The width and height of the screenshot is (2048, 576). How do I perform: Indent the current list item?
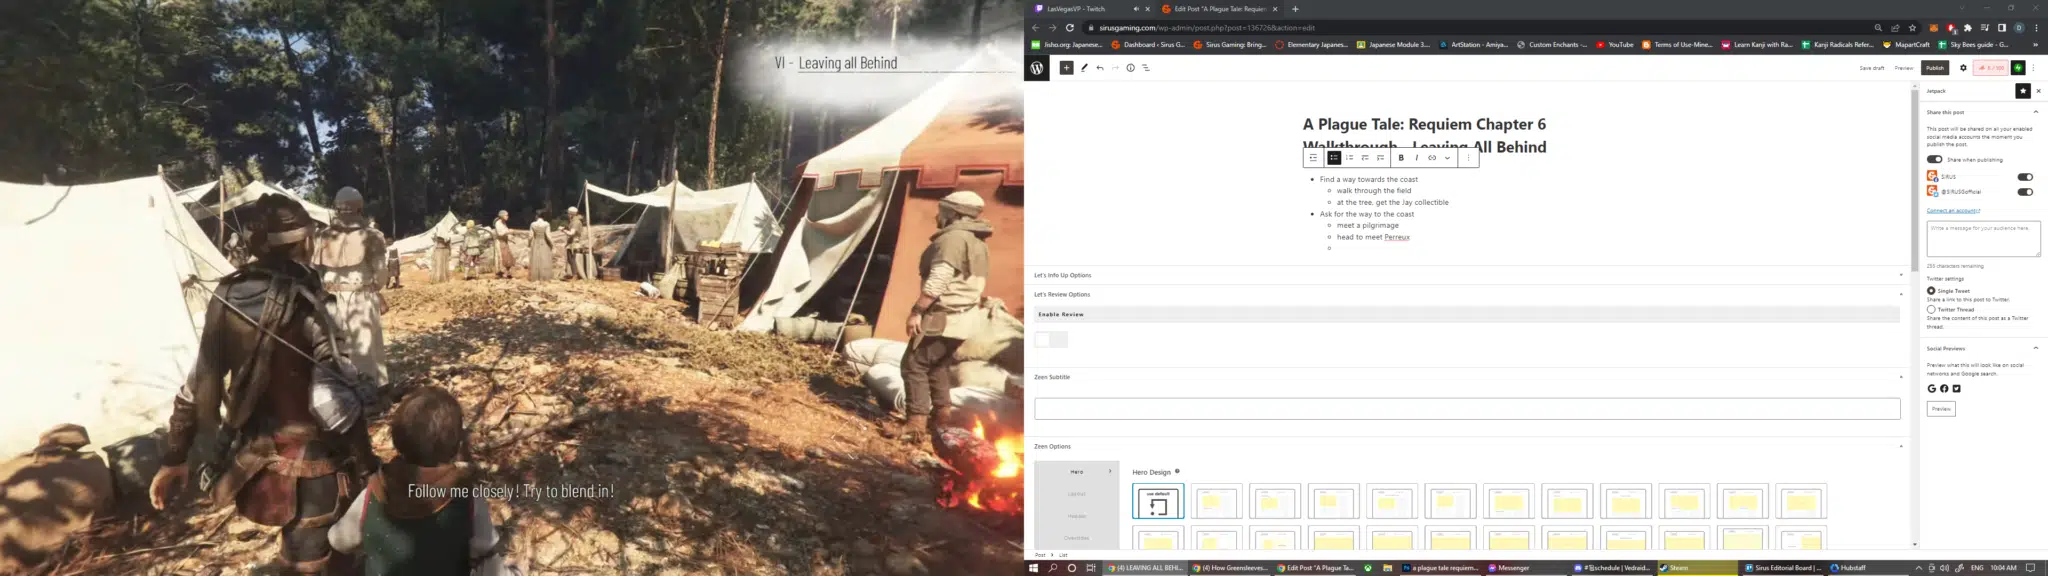click(x=1380, y=157)
